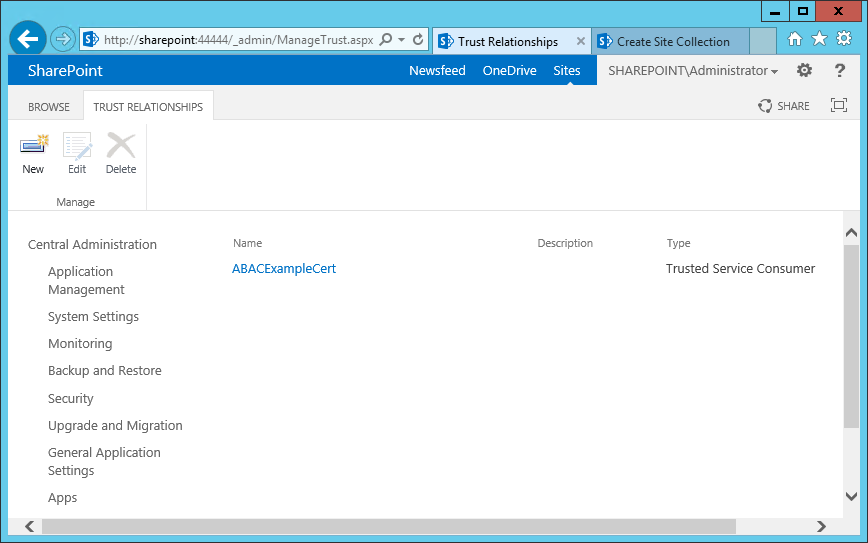Image resolution: width=868 pixels, height=543 pixels.
Task: Click the browser Back arrow button
Action: click(x=28, y=39)
